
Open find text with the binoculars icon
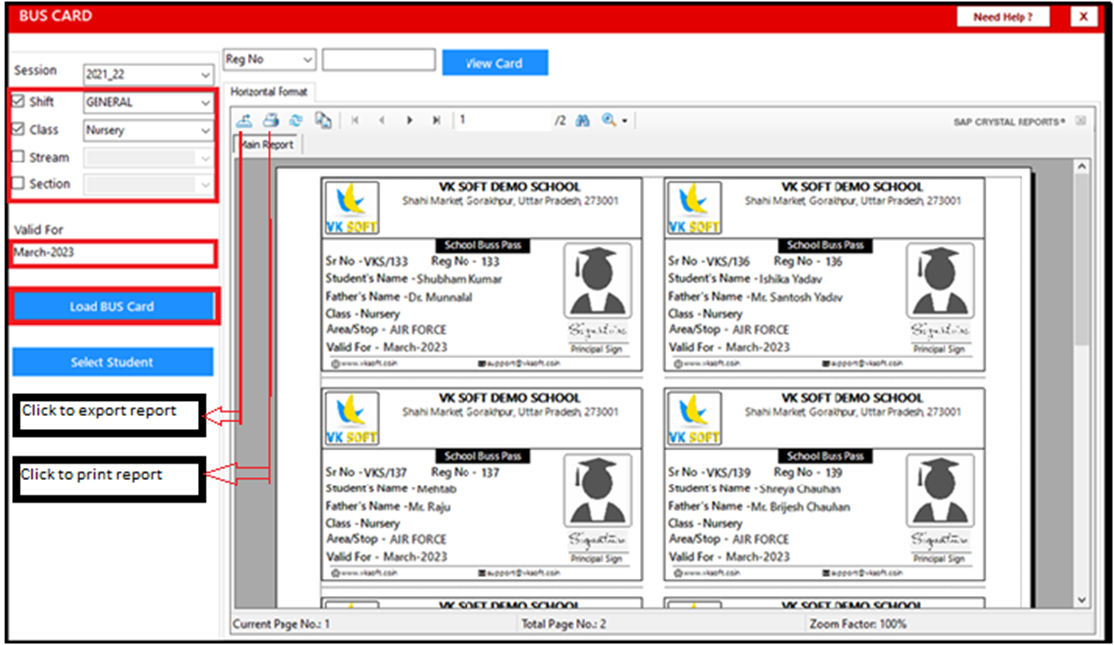point(583,121)
